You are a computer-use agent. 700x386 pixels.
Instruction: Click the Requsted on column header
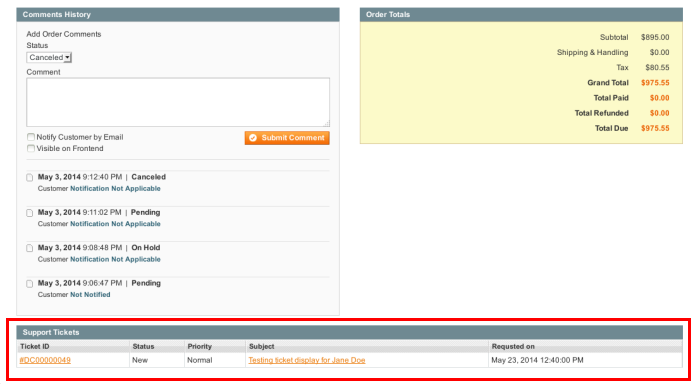click(586, 346)
